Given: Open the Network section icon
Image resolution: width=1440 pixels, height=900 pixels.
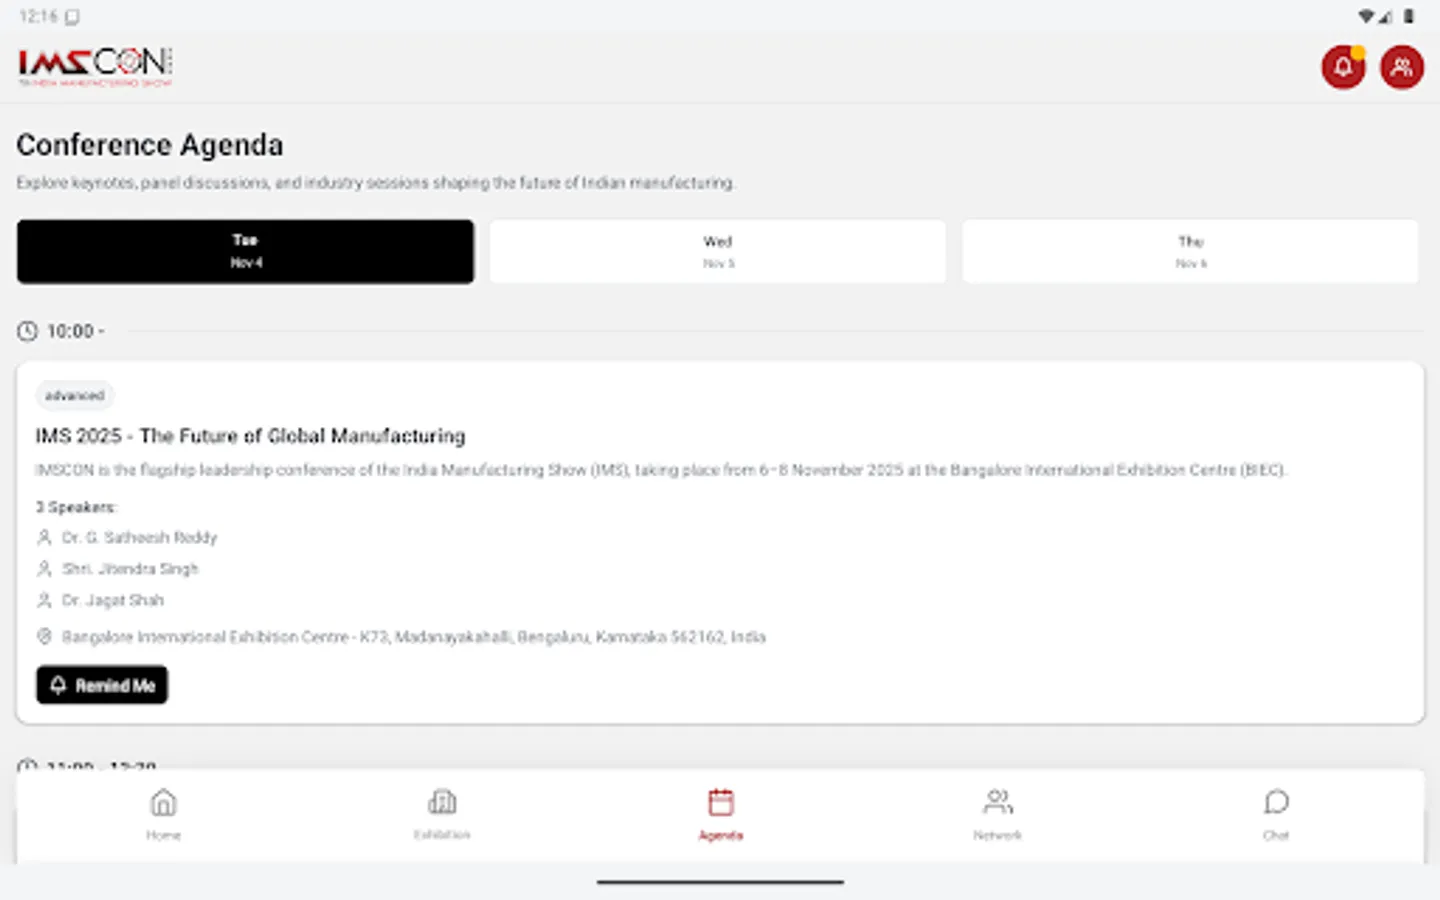Looking at the screenshot, I should (997, 801).
